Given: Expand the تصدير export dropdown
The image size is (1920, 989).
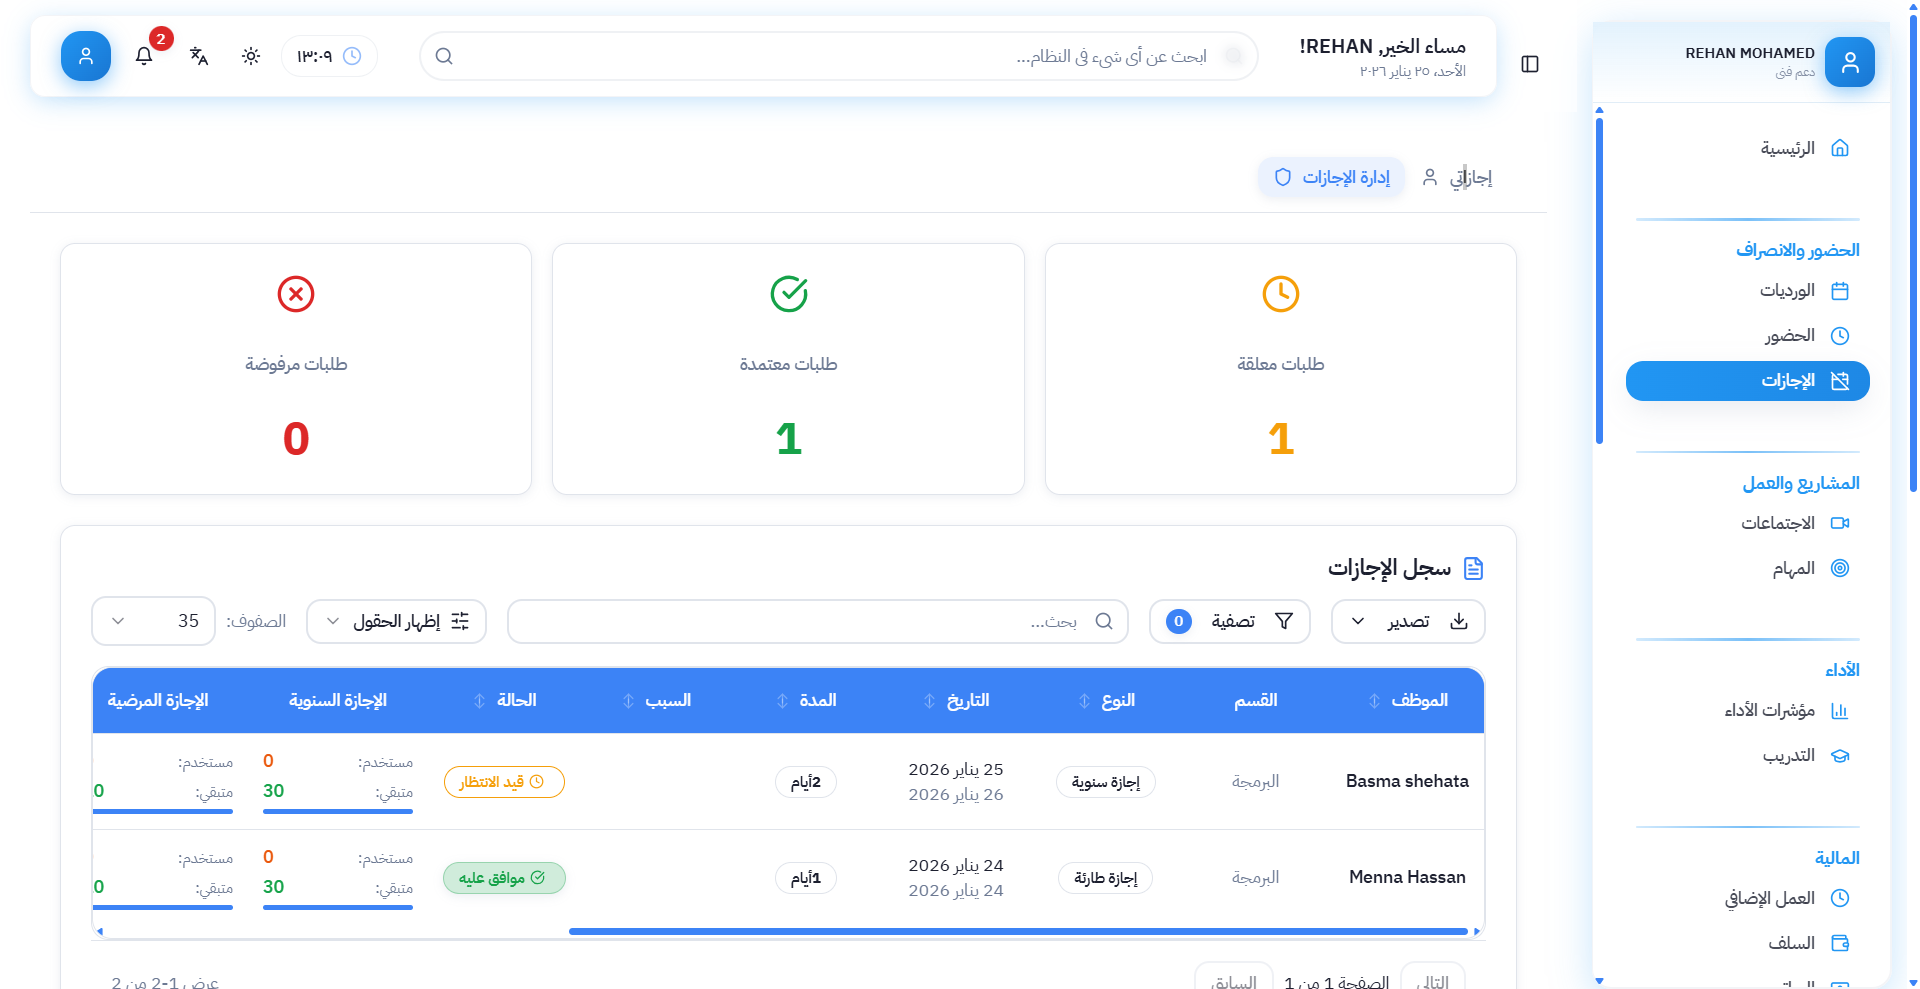Looking at the screenshot, I should [1408, 622].
